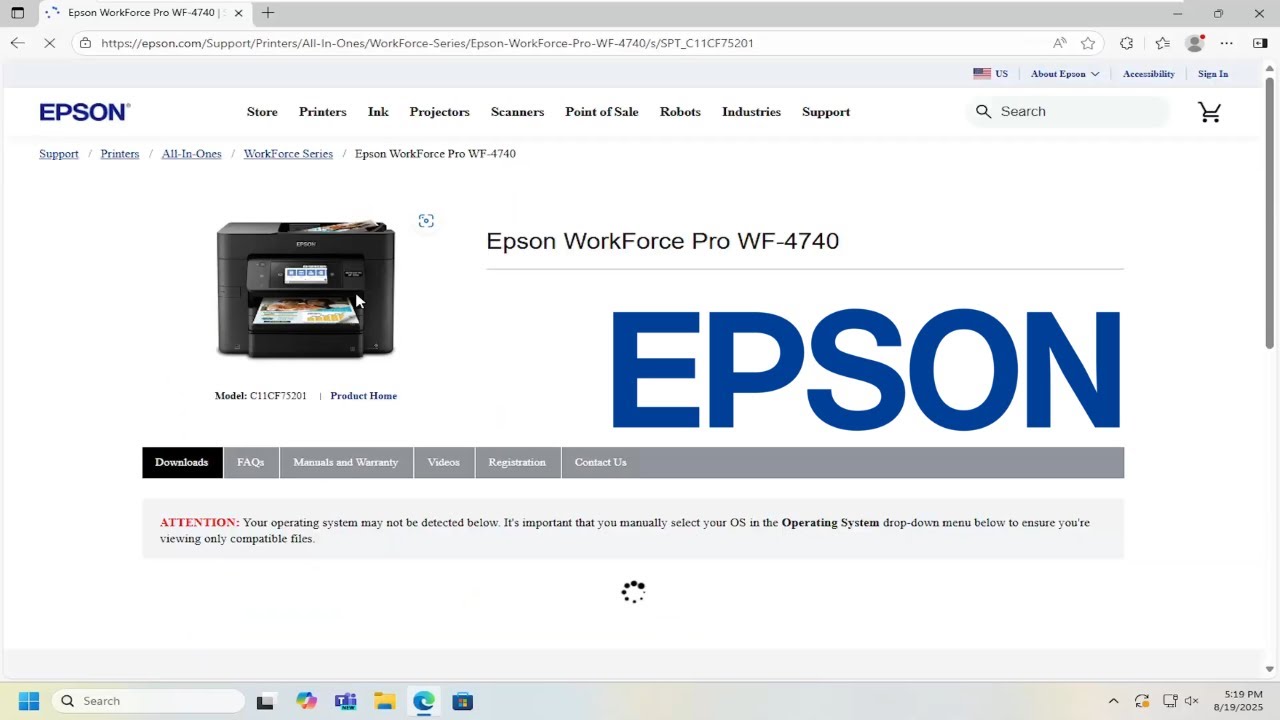Click the browser address bar URL

(427, 43)
